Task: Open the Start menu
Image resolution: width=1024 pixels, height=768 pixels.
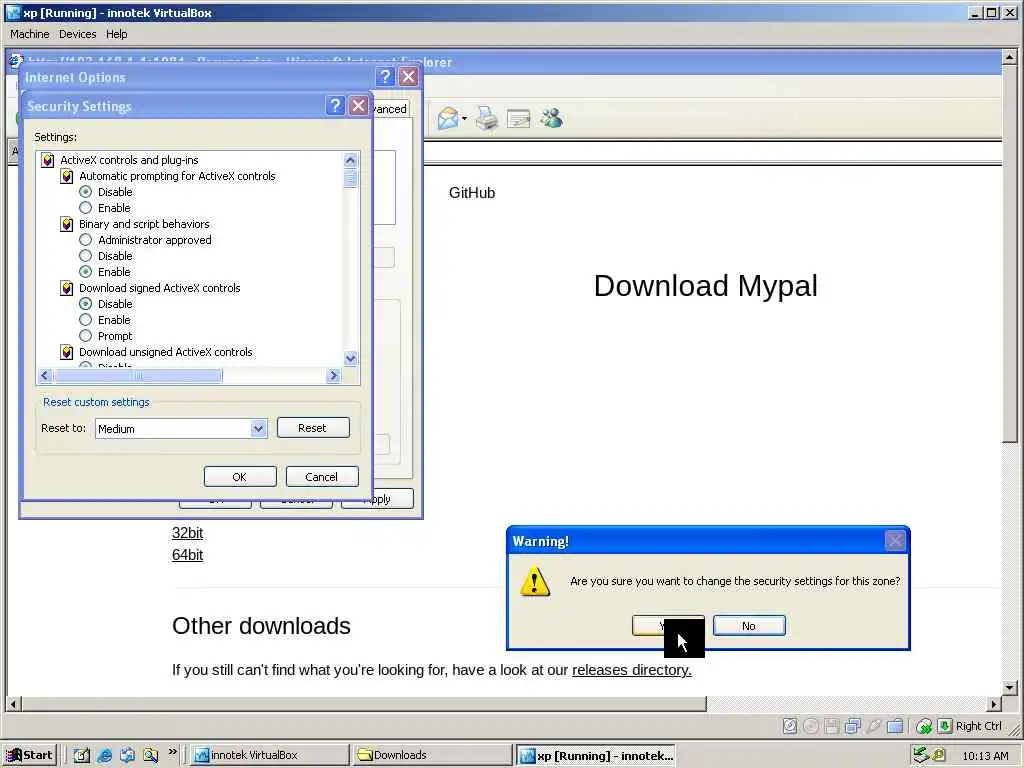Action: point(30,755)
